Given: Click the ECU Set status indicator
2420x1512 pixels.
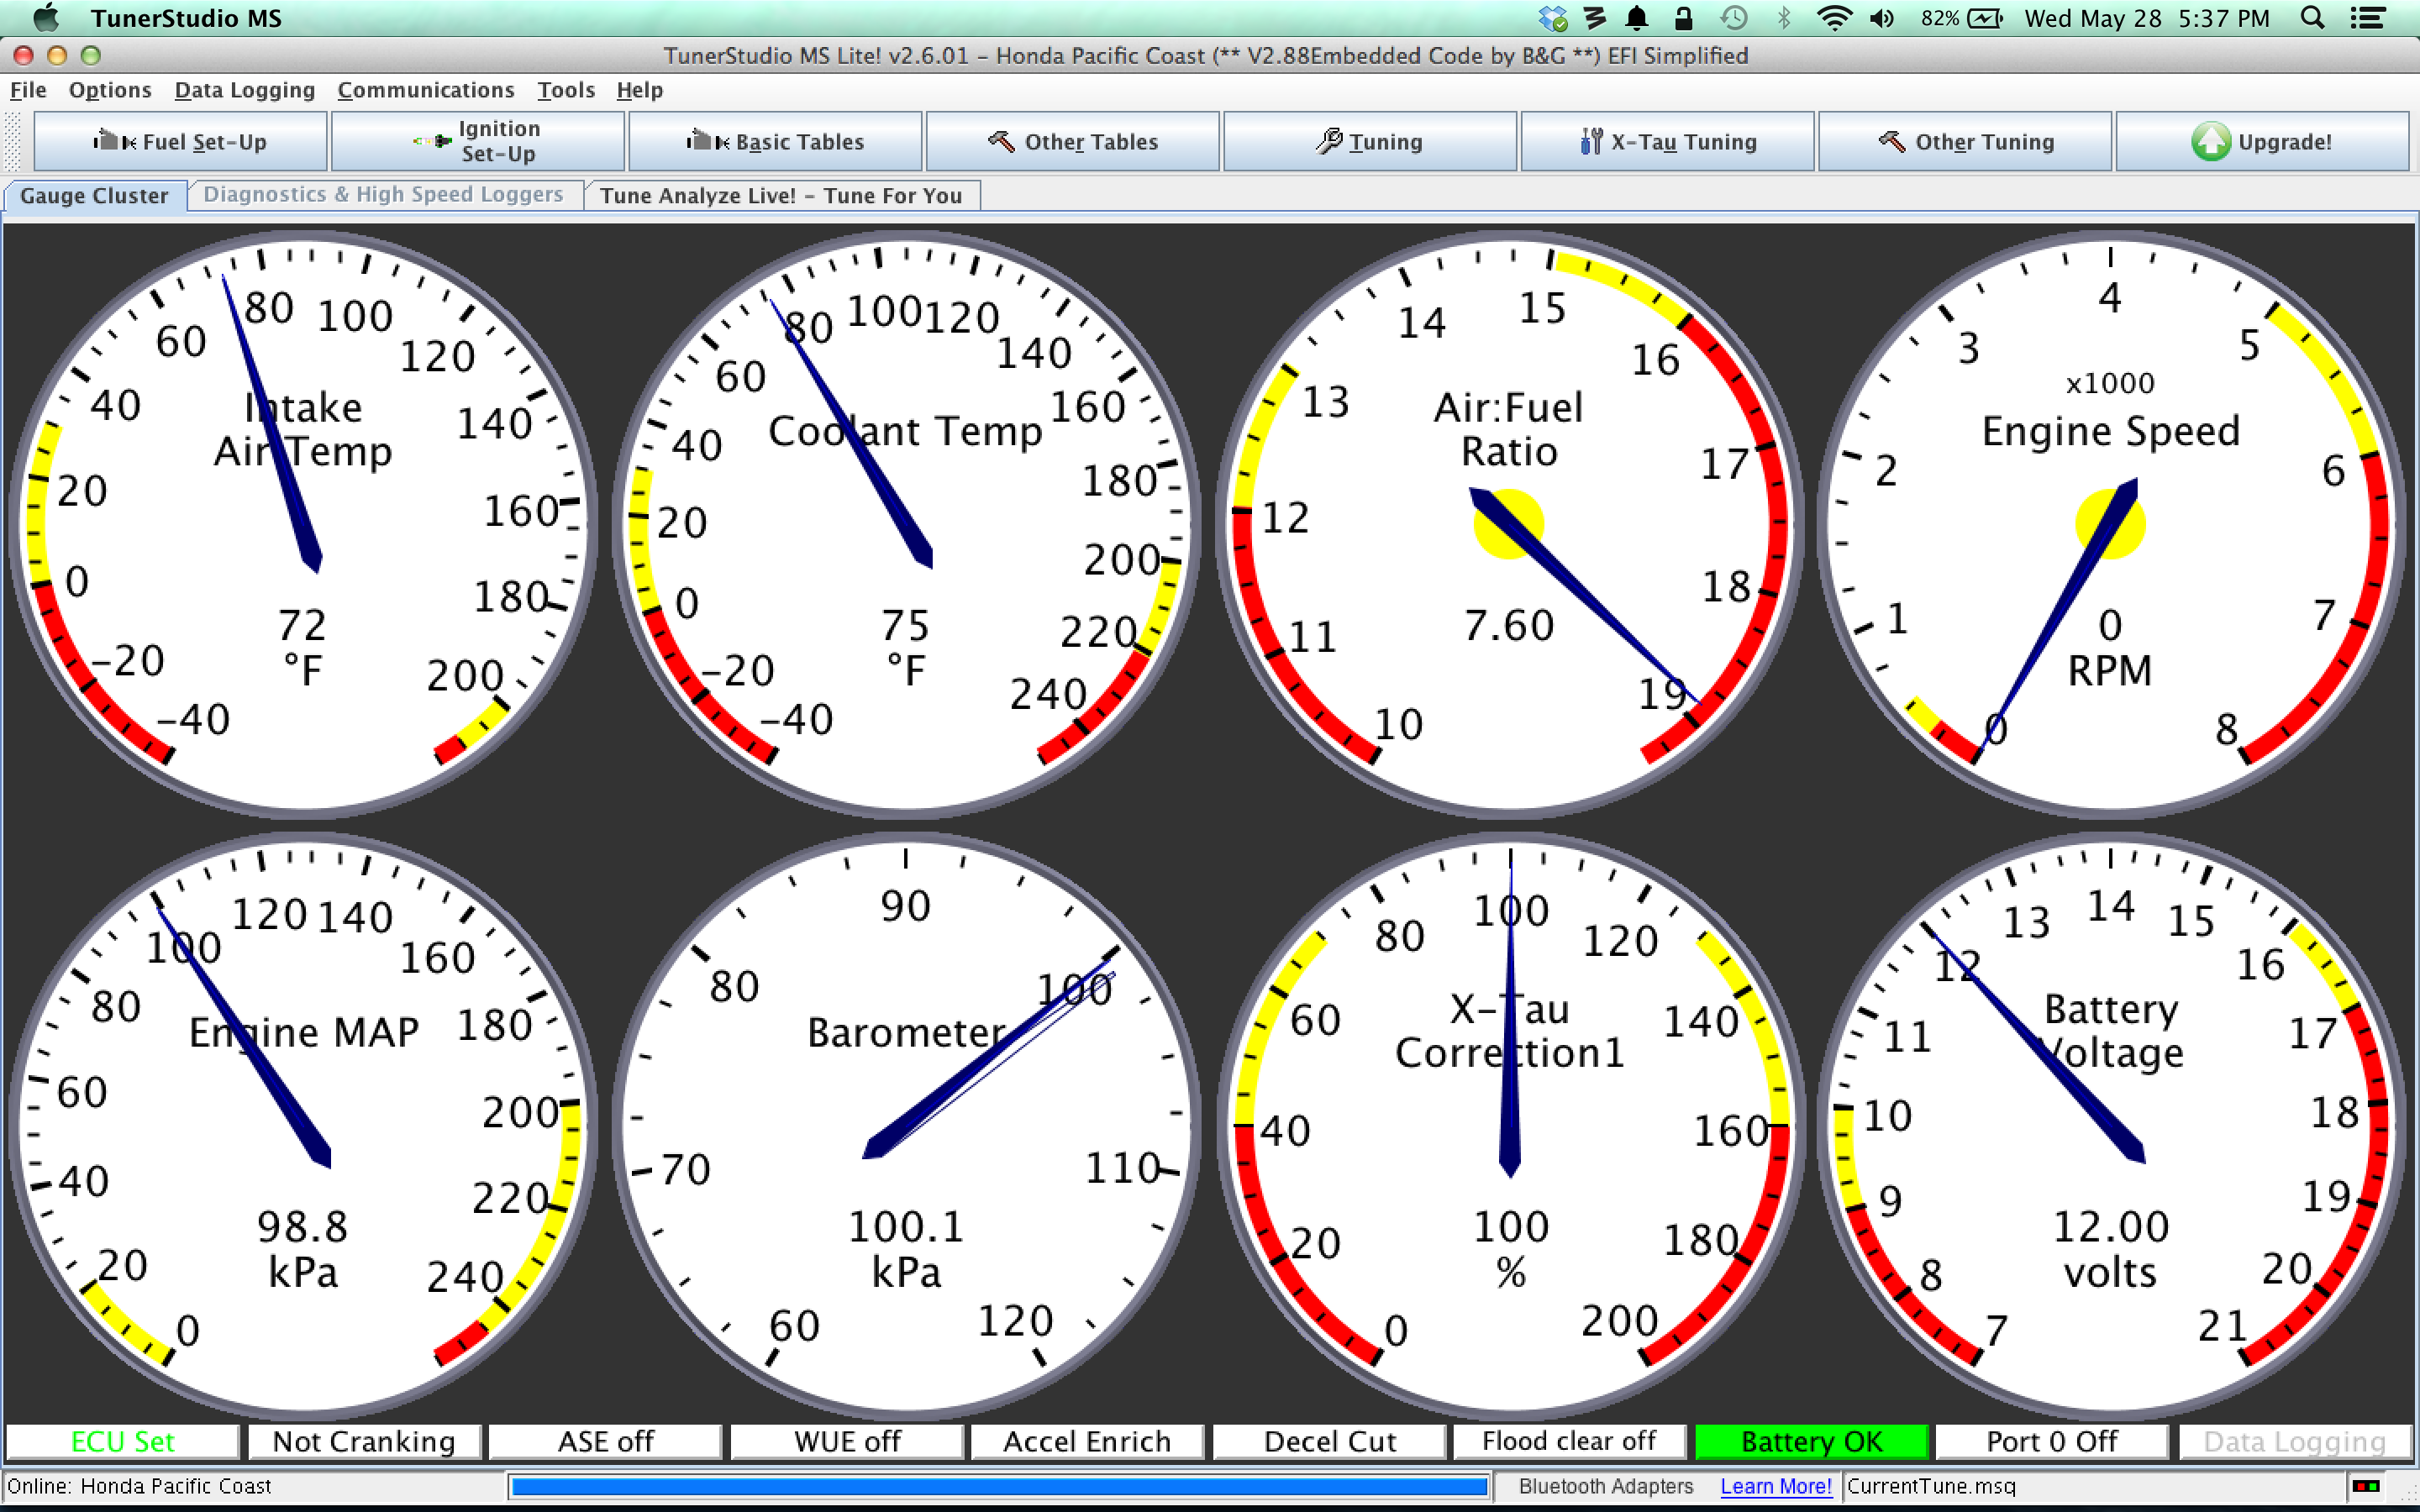Looking at the screenshot, I should (122, 1441).
